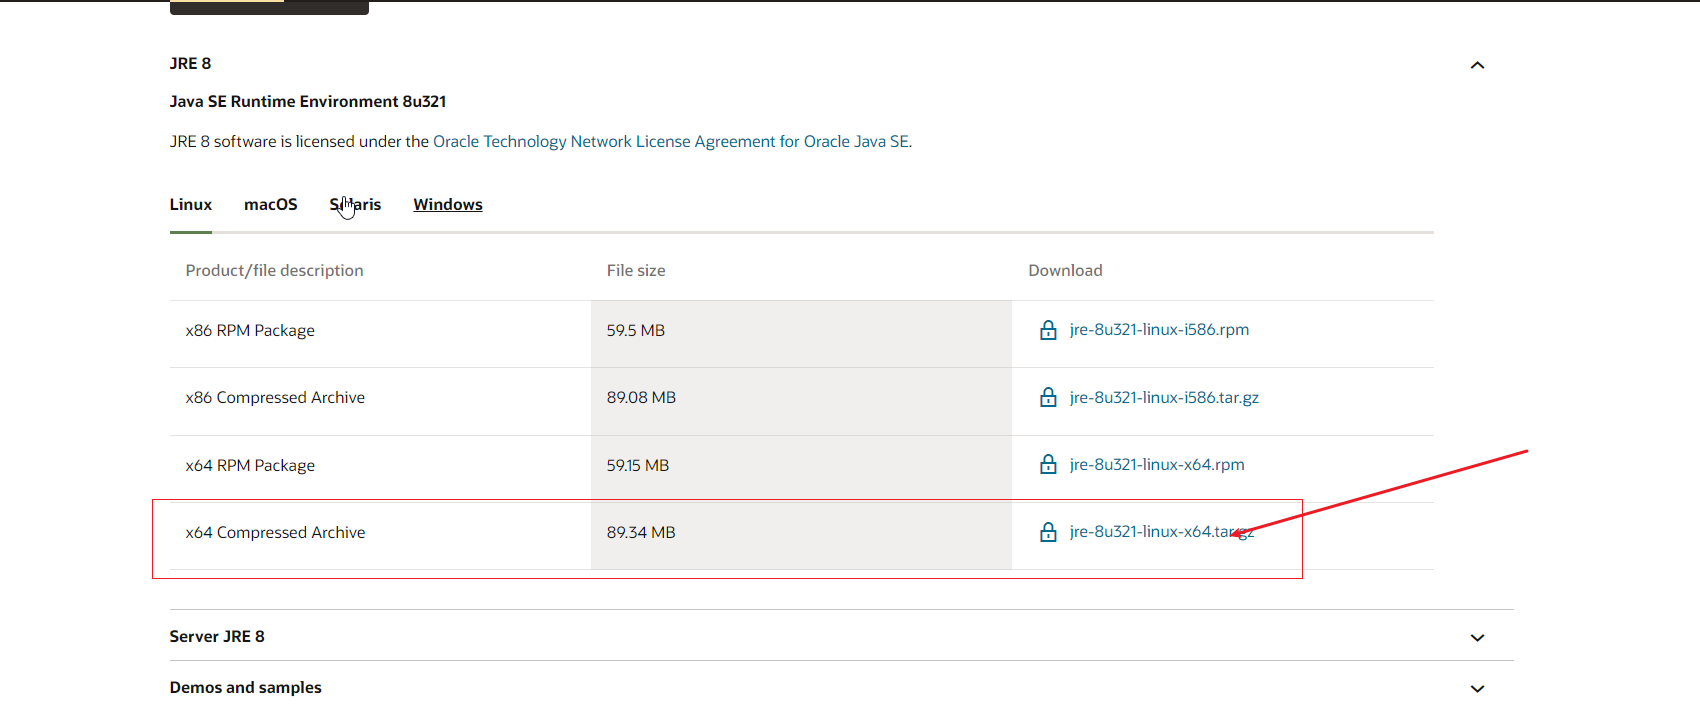Click lock icon beside jre-8u321-linux-x64.rpm
Image resolution: width=1700 pixels, height=707 pixels.
[1048, 464]
